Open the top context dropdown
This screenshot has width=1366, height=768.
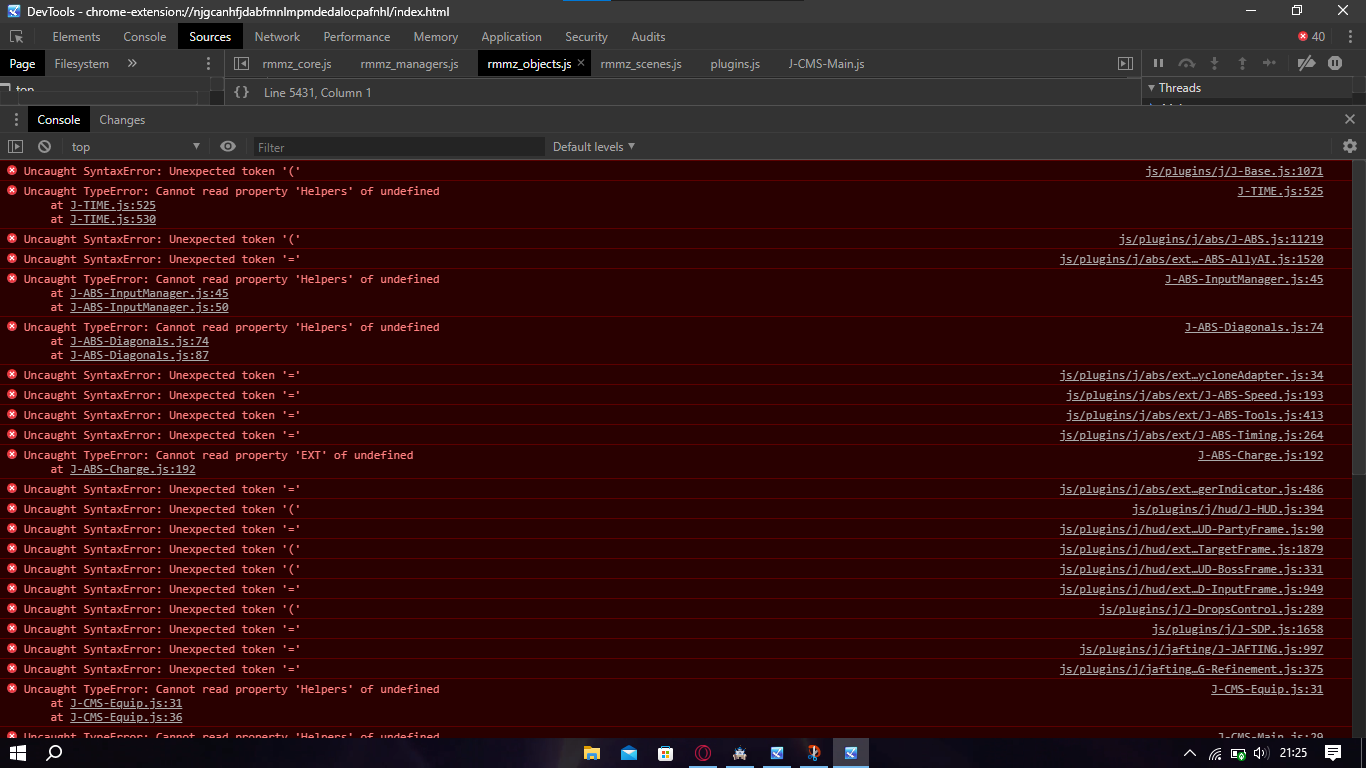(136, 147)
